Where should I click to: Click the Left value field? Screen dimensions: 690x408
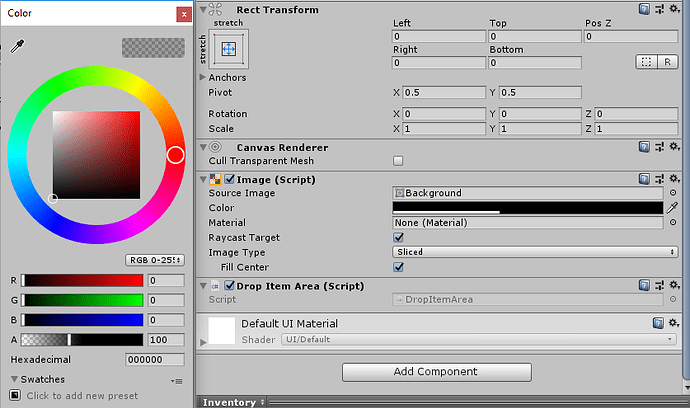tap(439, 36)
